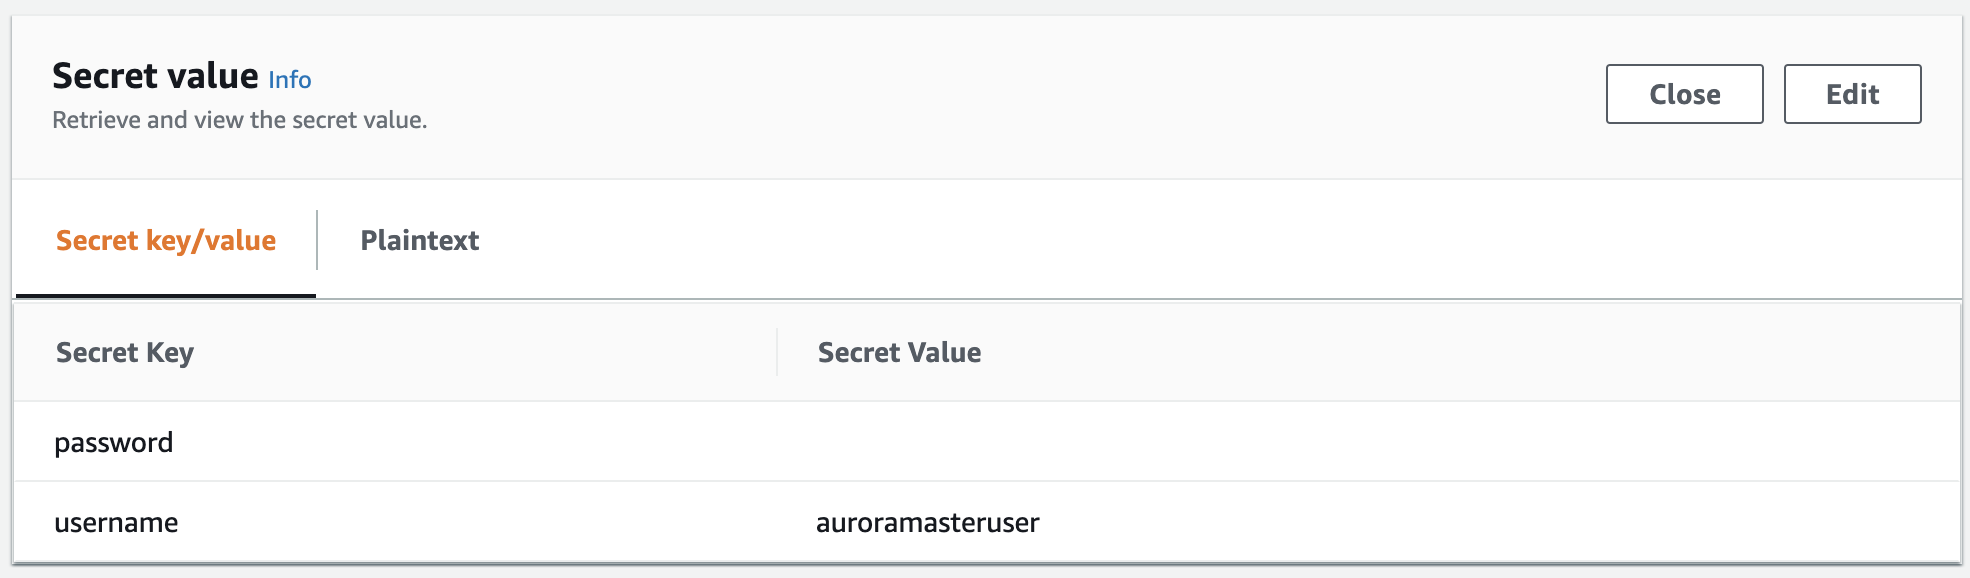The height and width of the screenshot is (578, 1970).
Task: Click the column divider between Secret Key and Secret Value
Action: click(x=777, y=352)
